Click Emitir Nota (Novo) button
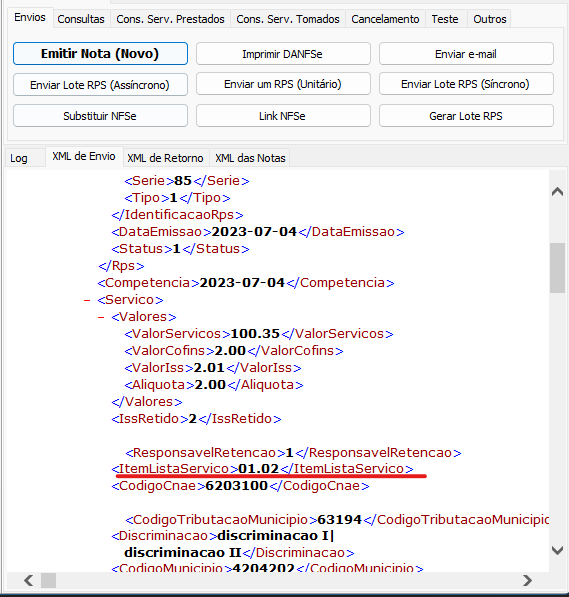Screen dimensions: 569x597 pos(100,54)
